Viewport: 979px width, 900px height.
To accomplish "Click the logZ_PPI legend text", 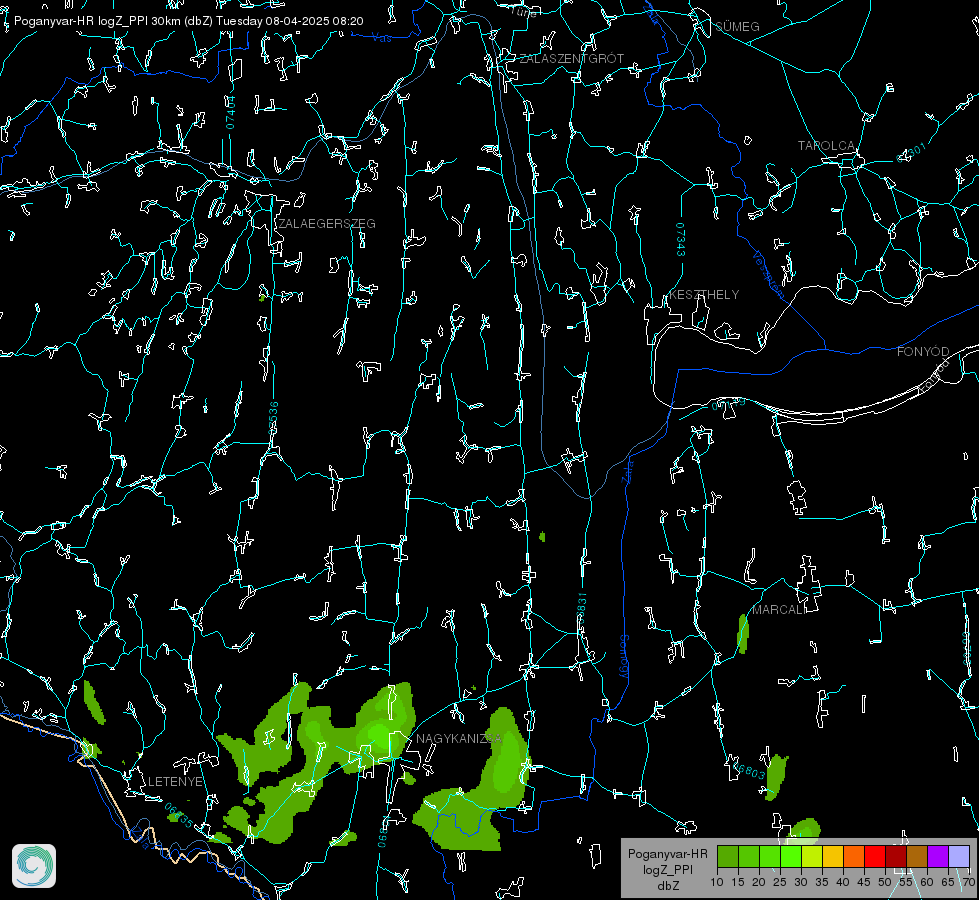I will [668, 869].
